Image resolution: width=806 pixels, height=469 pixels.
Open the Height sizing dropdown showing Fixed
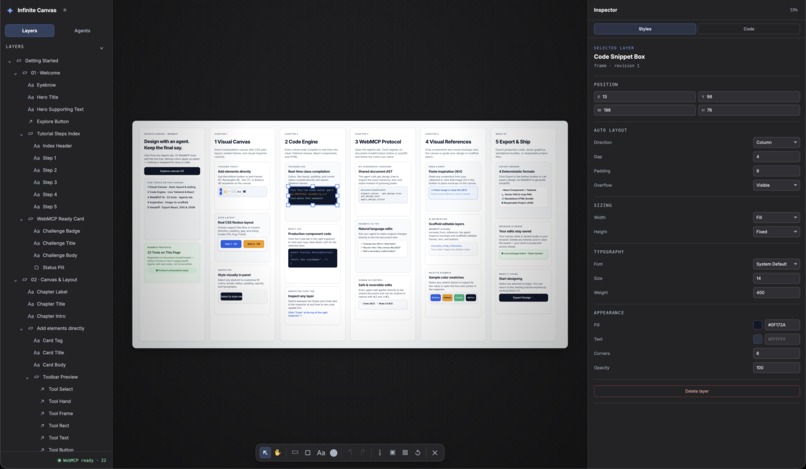776,232
